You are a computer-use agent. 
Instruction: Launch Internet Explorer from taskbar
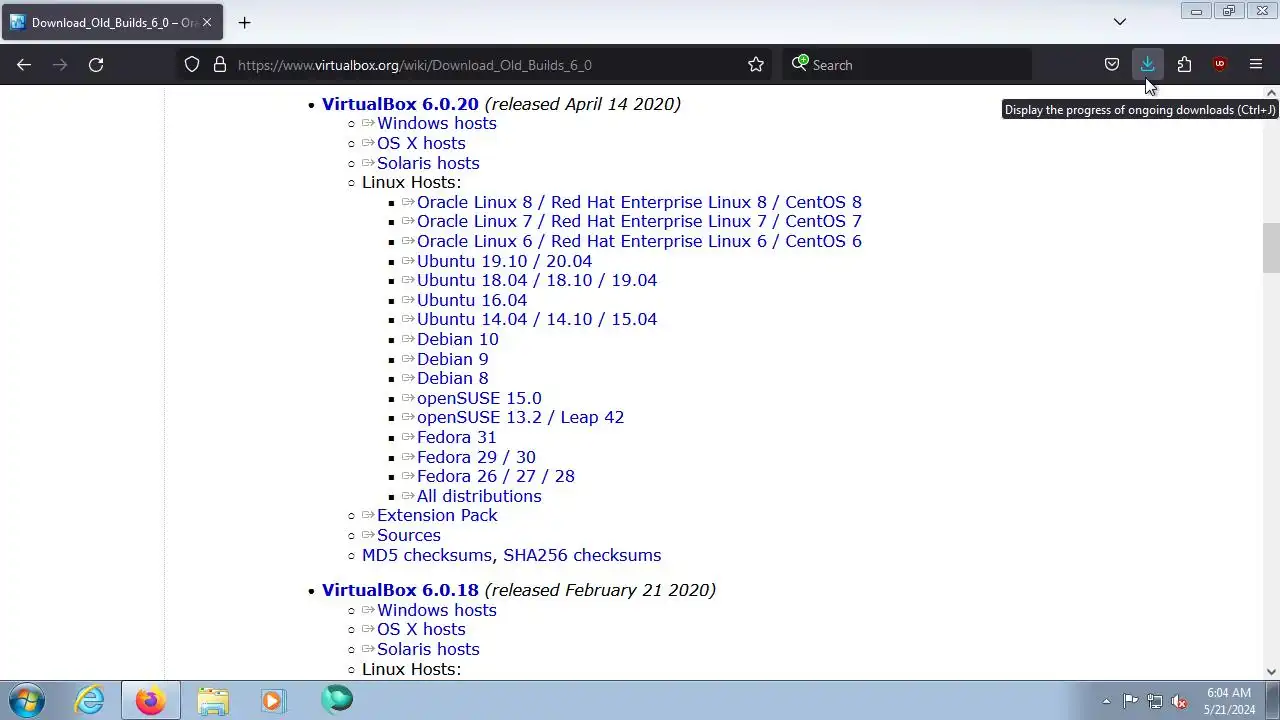pos(90,700)
